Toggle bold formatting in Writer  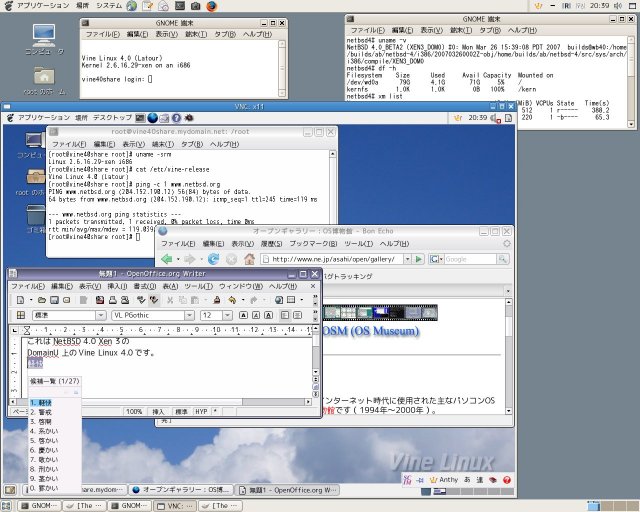click(243, 315)
